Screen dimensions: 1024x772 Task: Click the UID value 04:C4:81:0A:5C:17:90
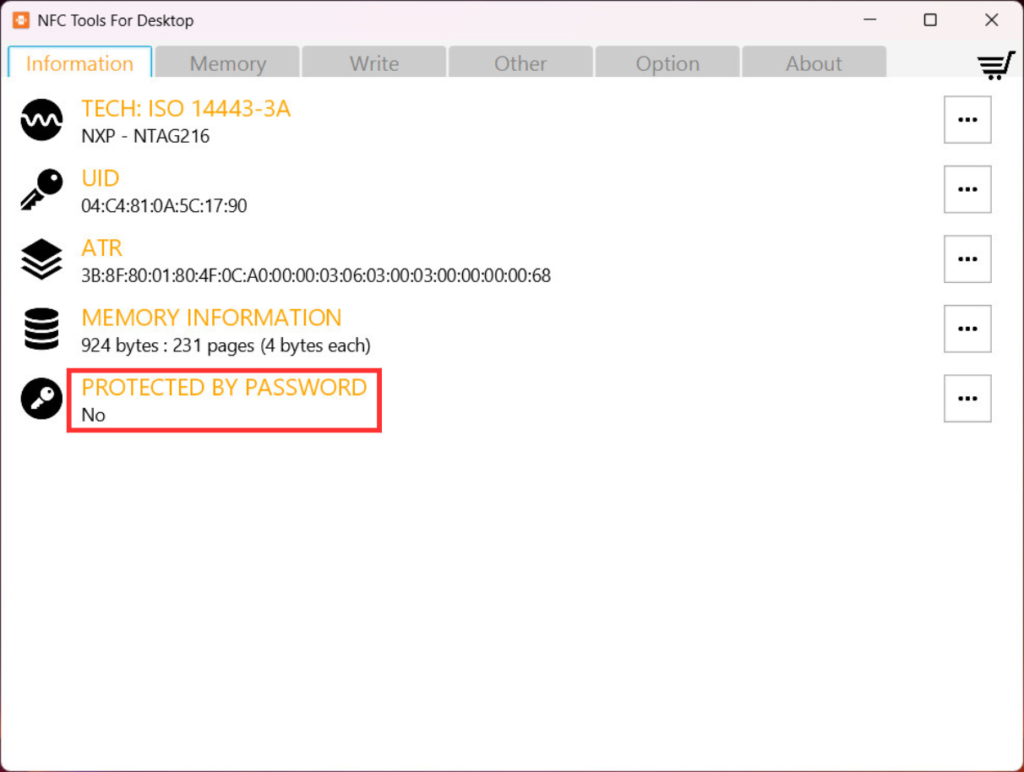[x=164, y=207]
